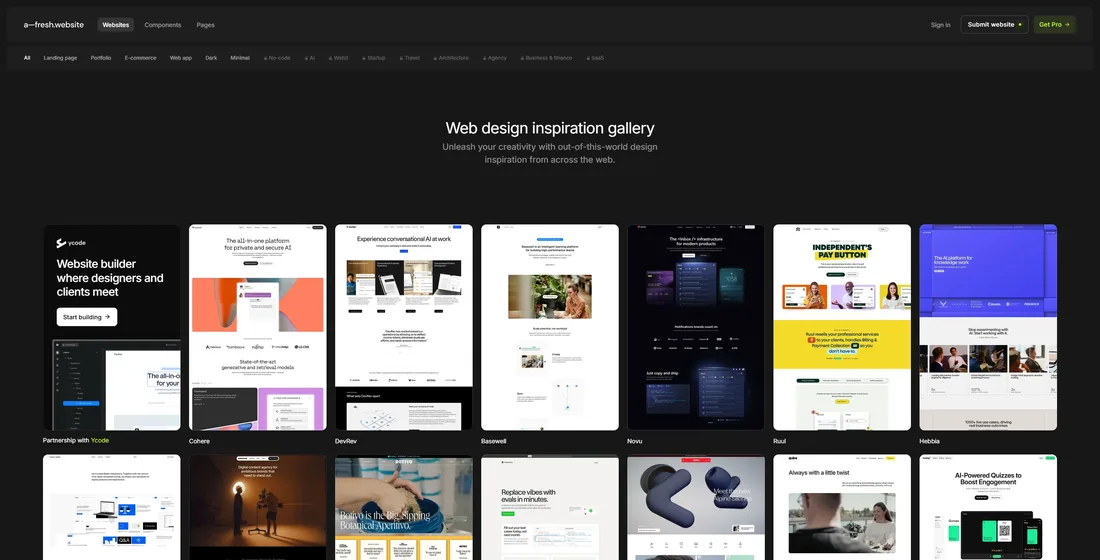Open the Cohere website thumbnail

pyautogui.click(x=257, y=327)
